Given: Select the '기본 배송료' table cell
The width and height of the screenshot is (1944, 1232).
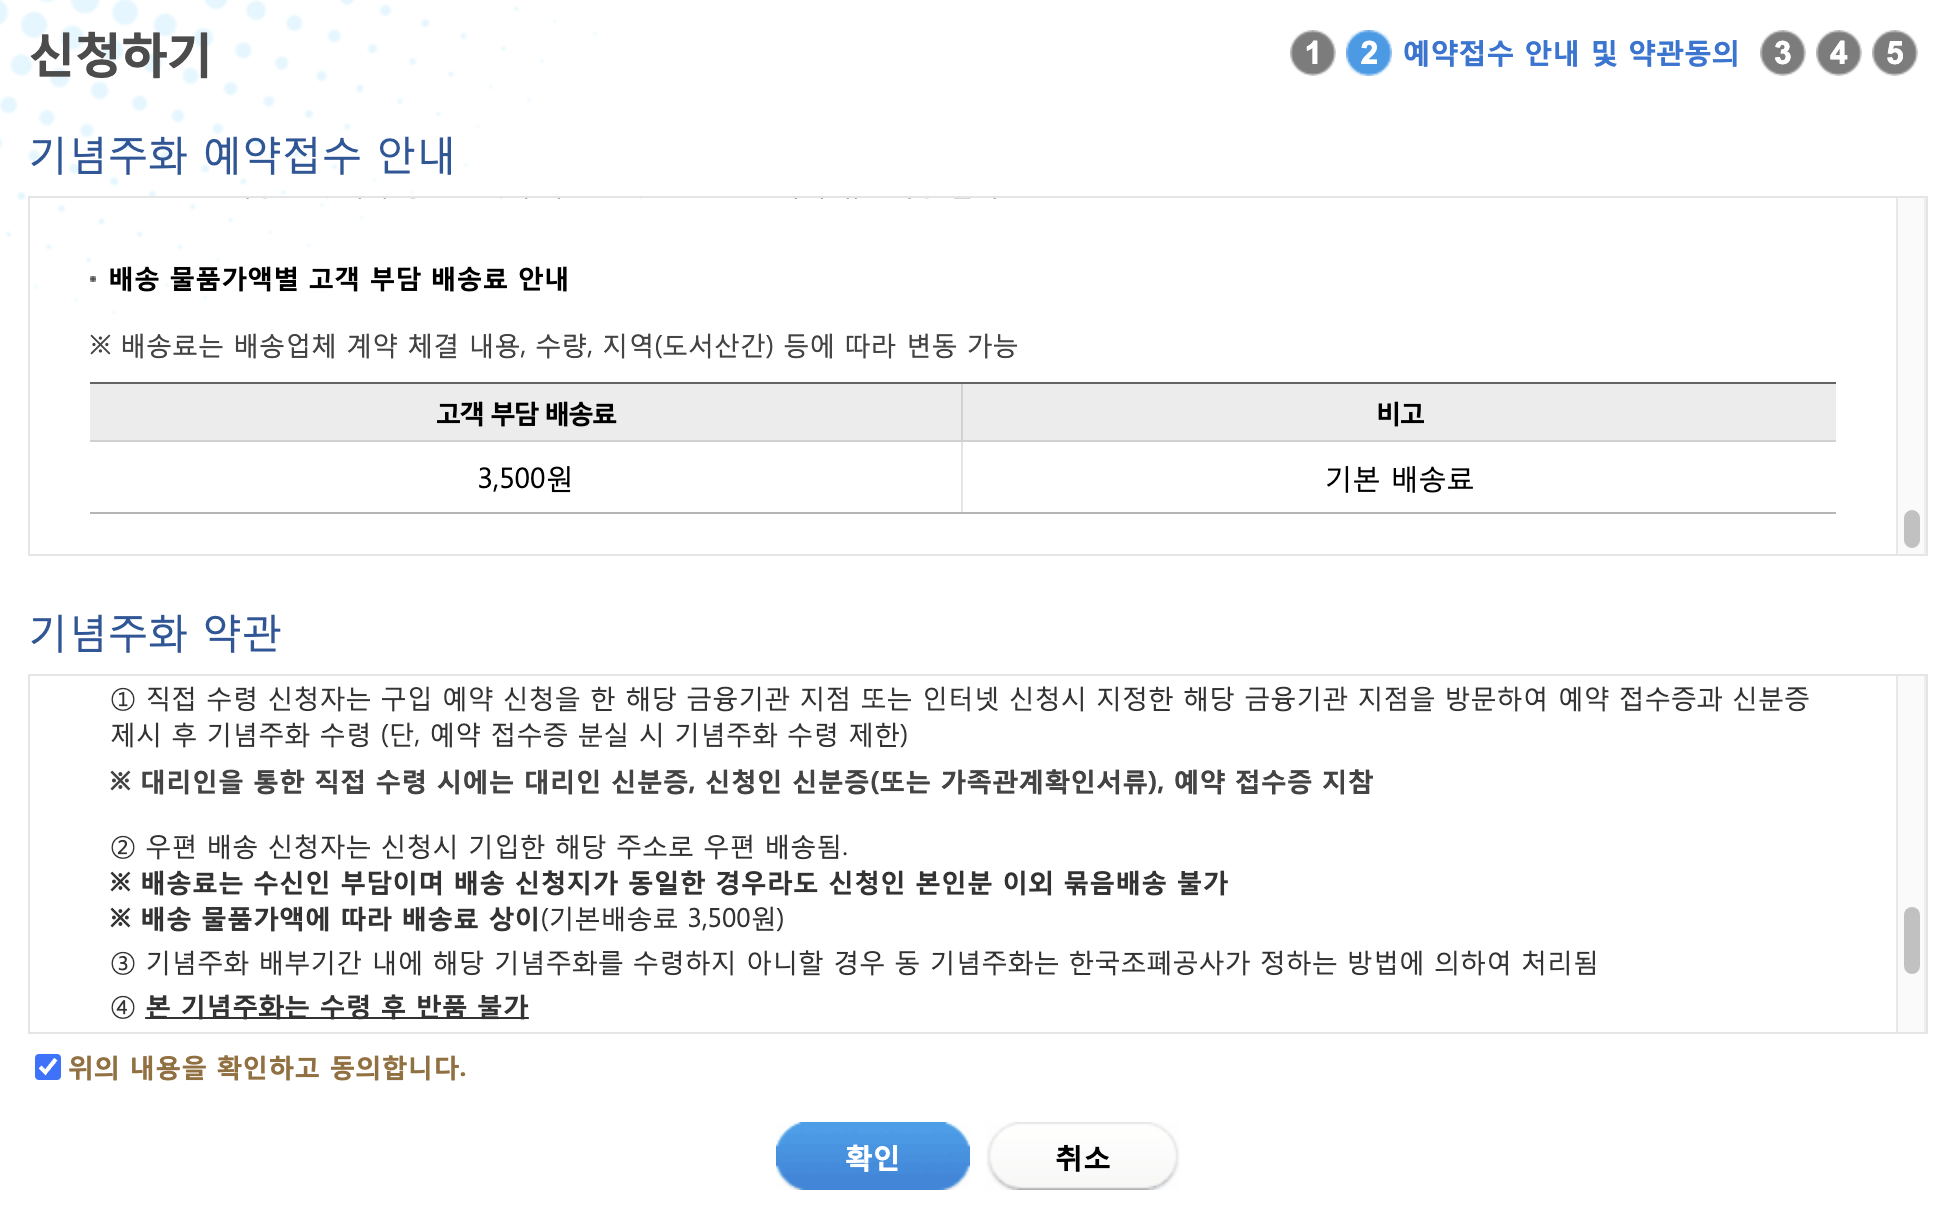Looking at the screenshot, I should [x=1399, y=479].
